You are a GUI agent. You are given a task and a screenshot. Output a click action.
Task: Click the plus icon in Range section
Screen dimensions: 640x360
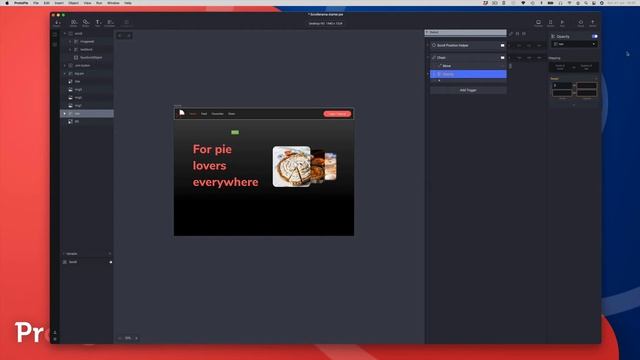coord(596,78)
